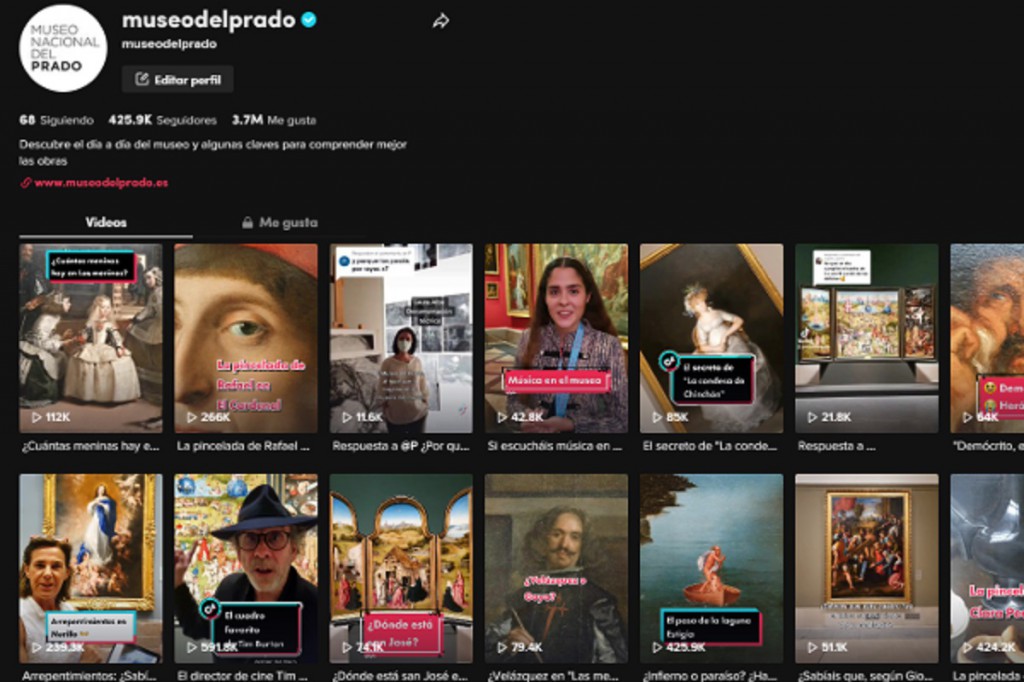This screenshot has height=682, width=1024.
Task: Click the blue verified badge next to museodelprado
Action: [x=309, y=20]
